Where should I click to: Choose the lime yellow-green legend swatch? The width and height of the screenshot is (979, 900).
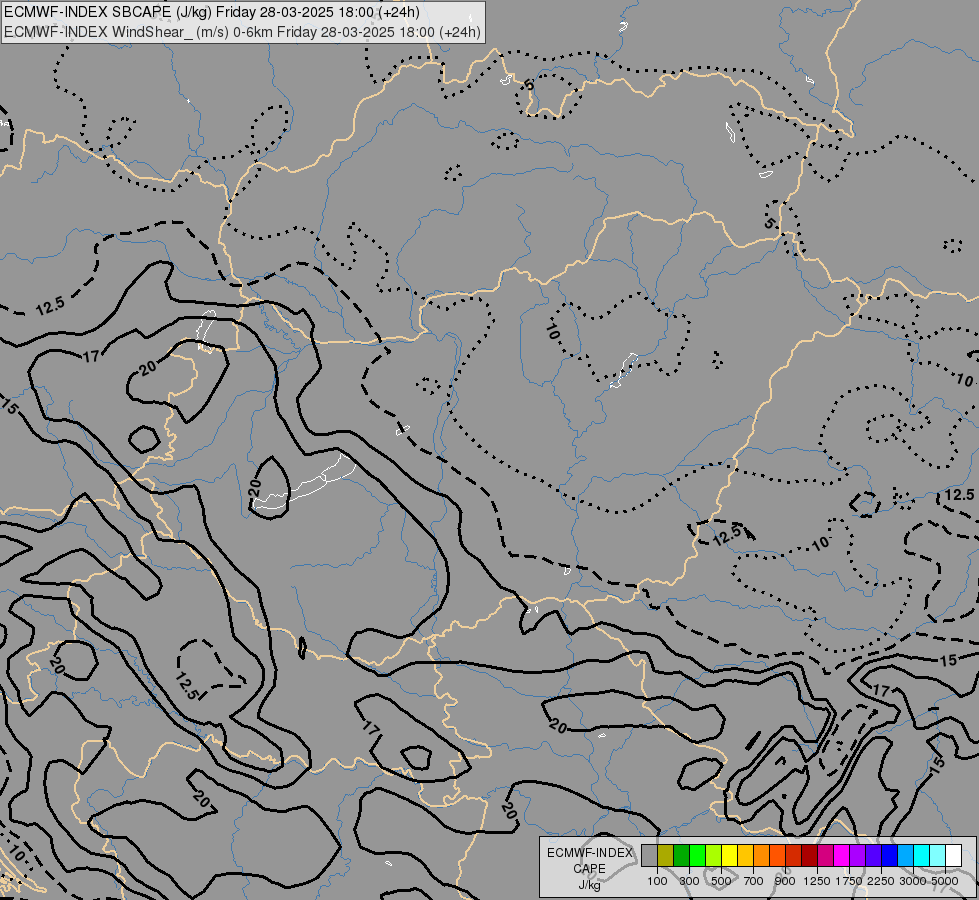click(714, 855)
